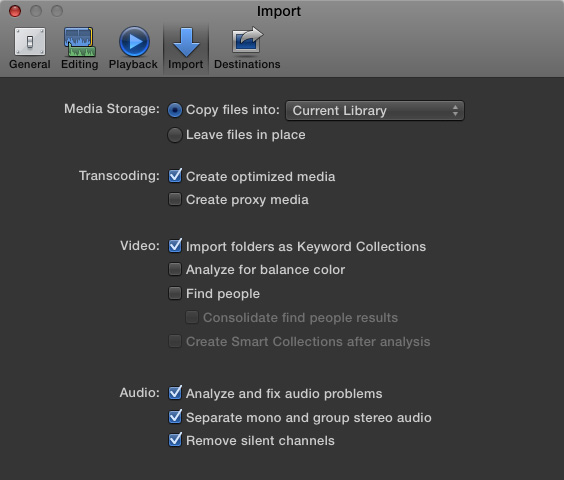Viewport: 564px width, 480px height.
Task: Check the Find people option
Action: (x=175, y=293)
